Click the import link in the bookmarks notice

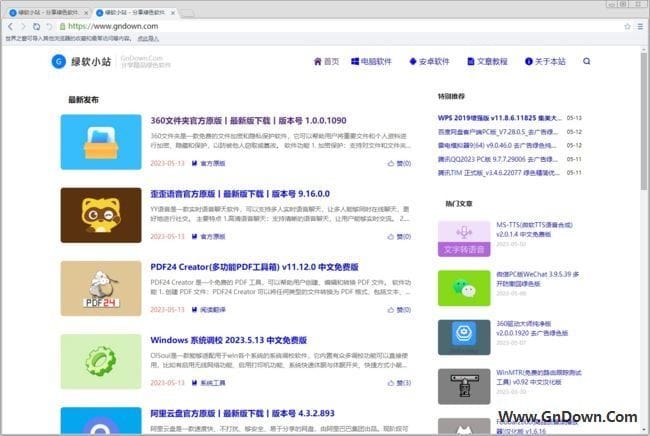click(148, 39)
